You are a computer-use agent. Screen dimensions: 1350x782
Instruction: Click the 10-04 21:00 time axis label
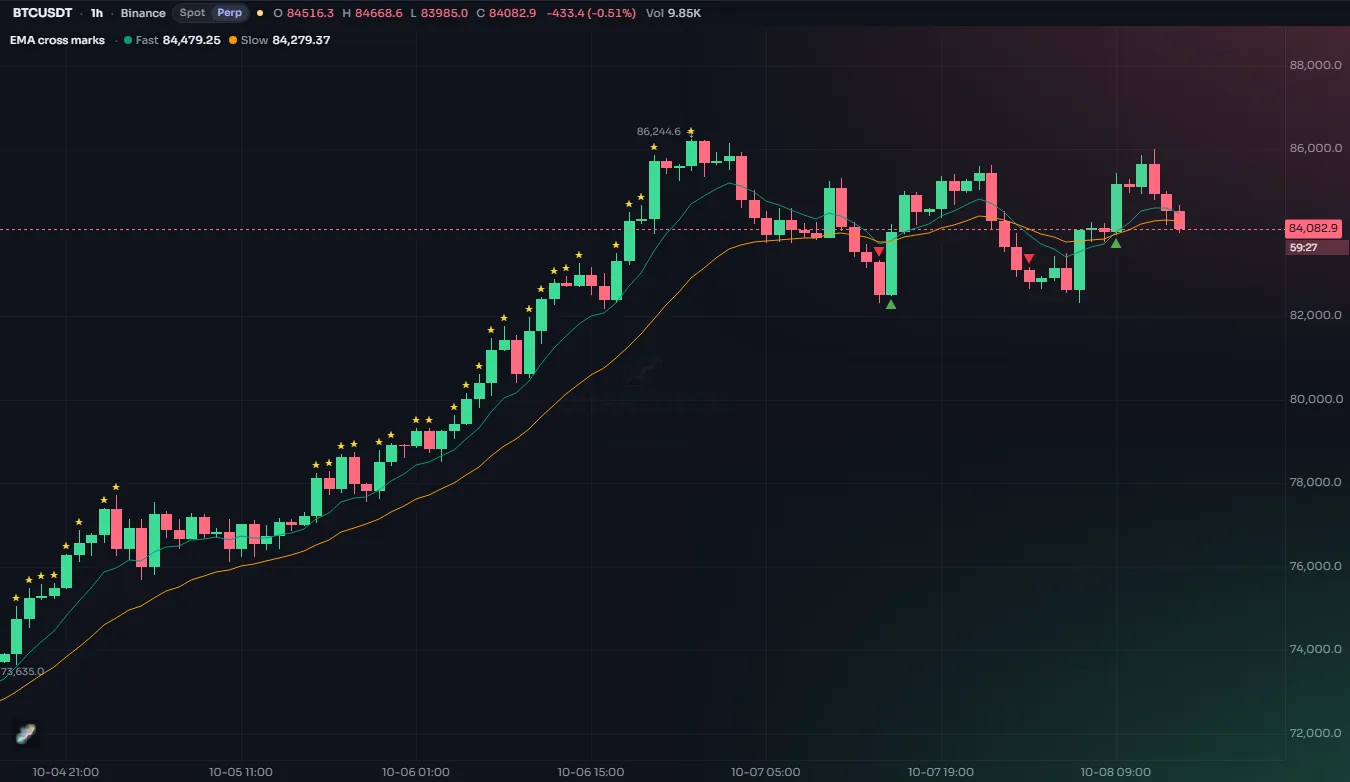tap(66, 772)
